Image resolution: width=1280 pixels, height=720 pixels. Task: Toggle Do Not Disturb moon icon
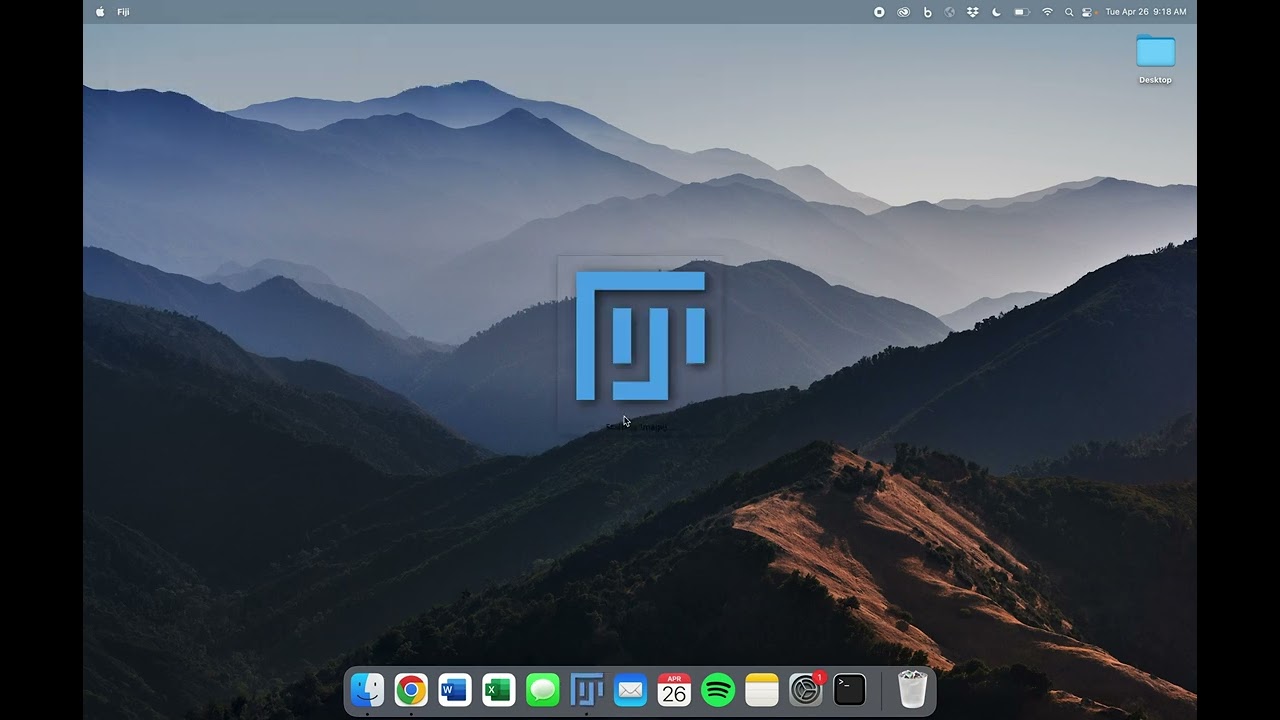[x=996, y=12]
